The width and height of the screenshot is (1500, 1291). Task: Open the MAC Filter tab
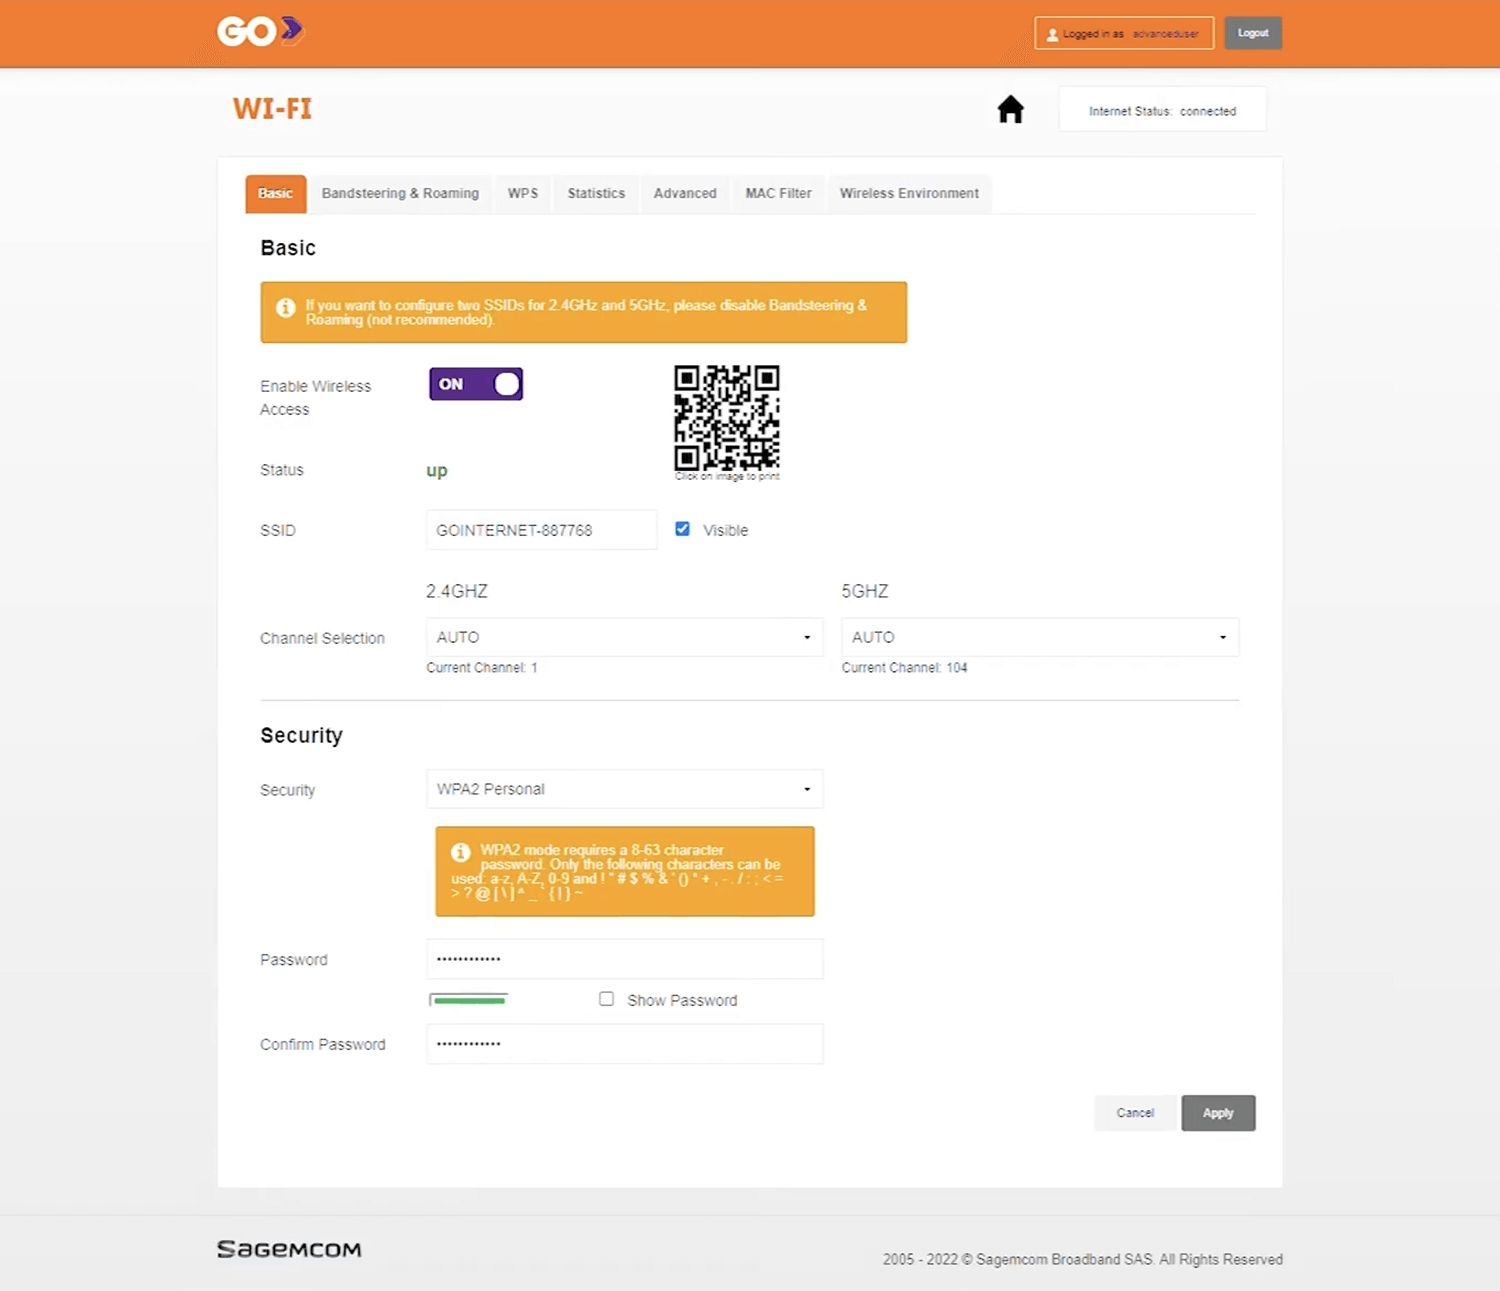point(778,193)
